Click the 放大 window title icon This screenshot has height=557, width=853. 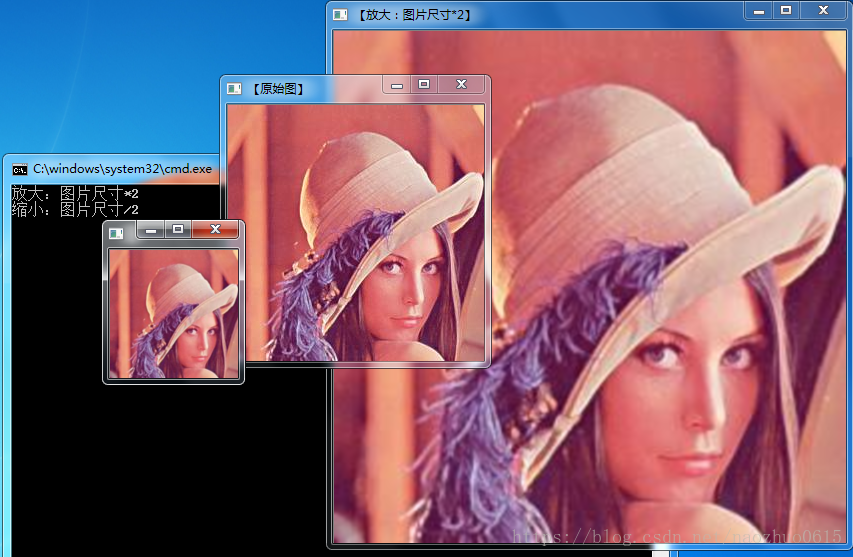click(340, 15)
